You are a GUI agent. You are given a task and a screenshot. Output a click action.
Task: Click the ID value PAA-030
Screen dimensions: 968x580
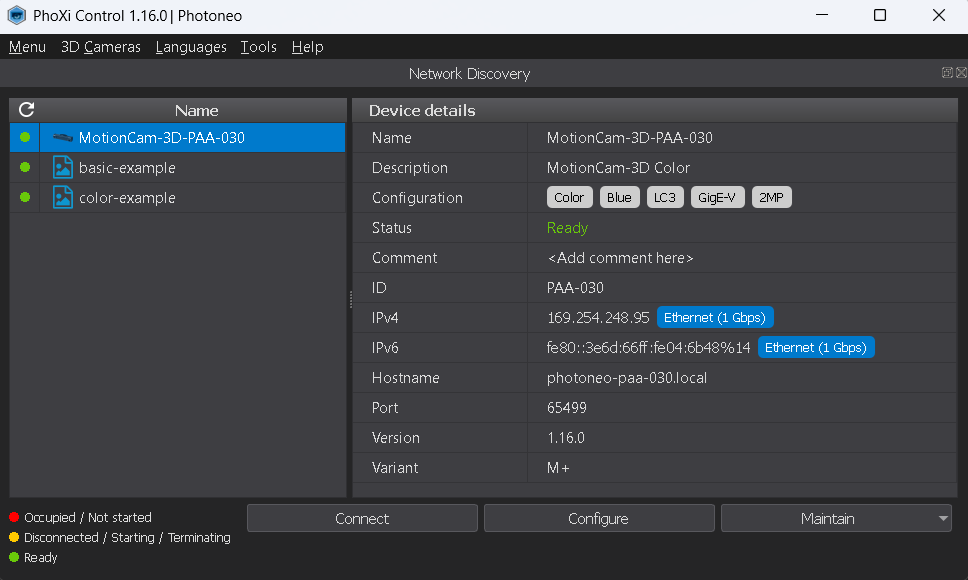575,288
